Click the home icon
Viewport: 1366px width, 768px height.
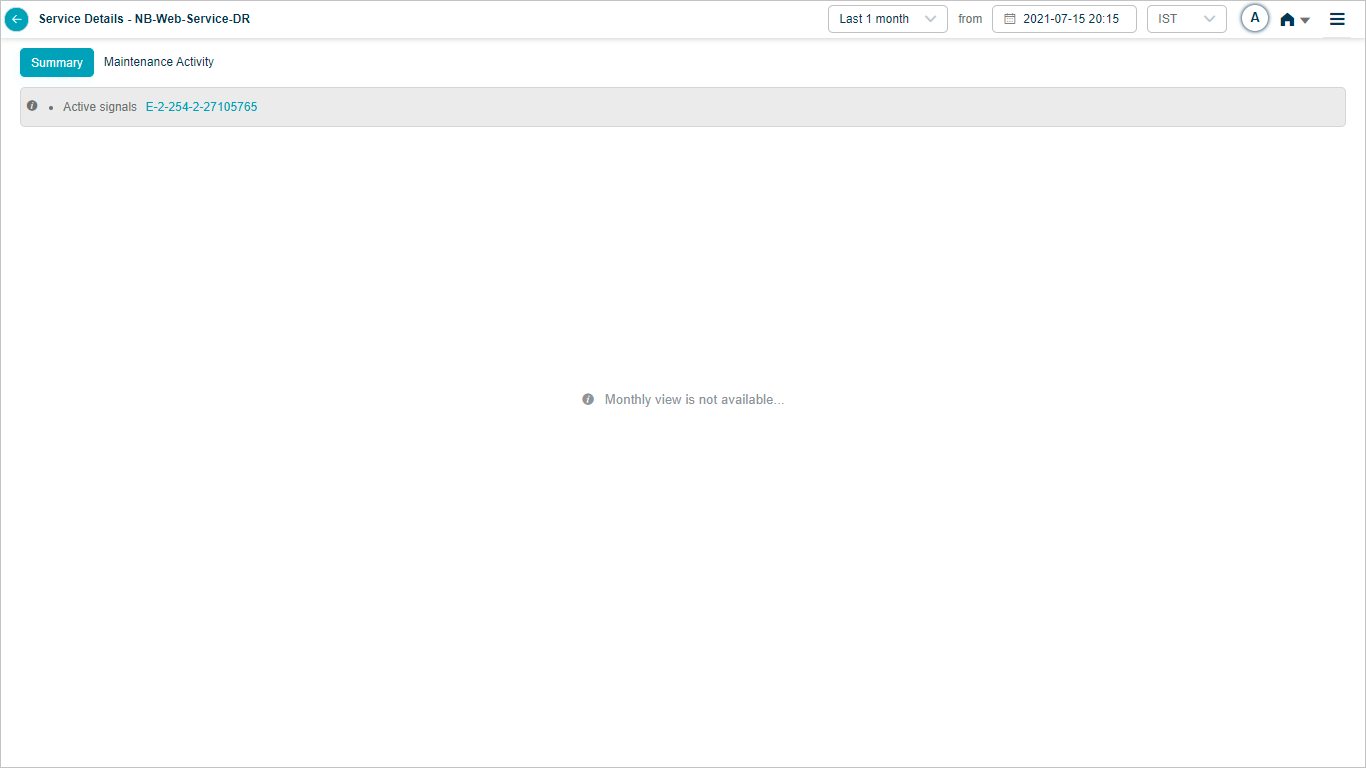[1287, 19]
